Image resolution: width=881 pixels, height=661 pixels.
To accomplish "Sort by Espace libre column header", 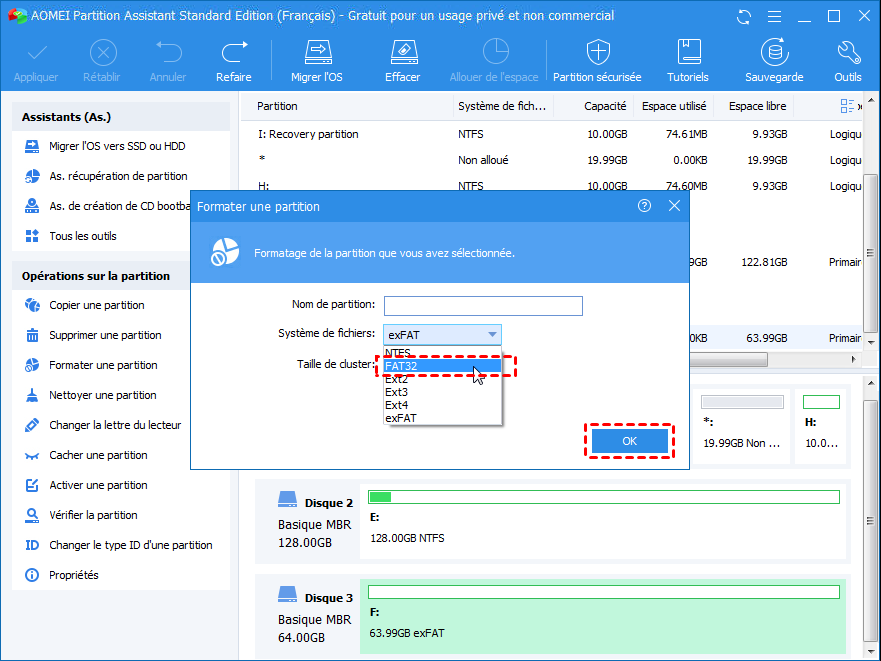I will 753,106.
